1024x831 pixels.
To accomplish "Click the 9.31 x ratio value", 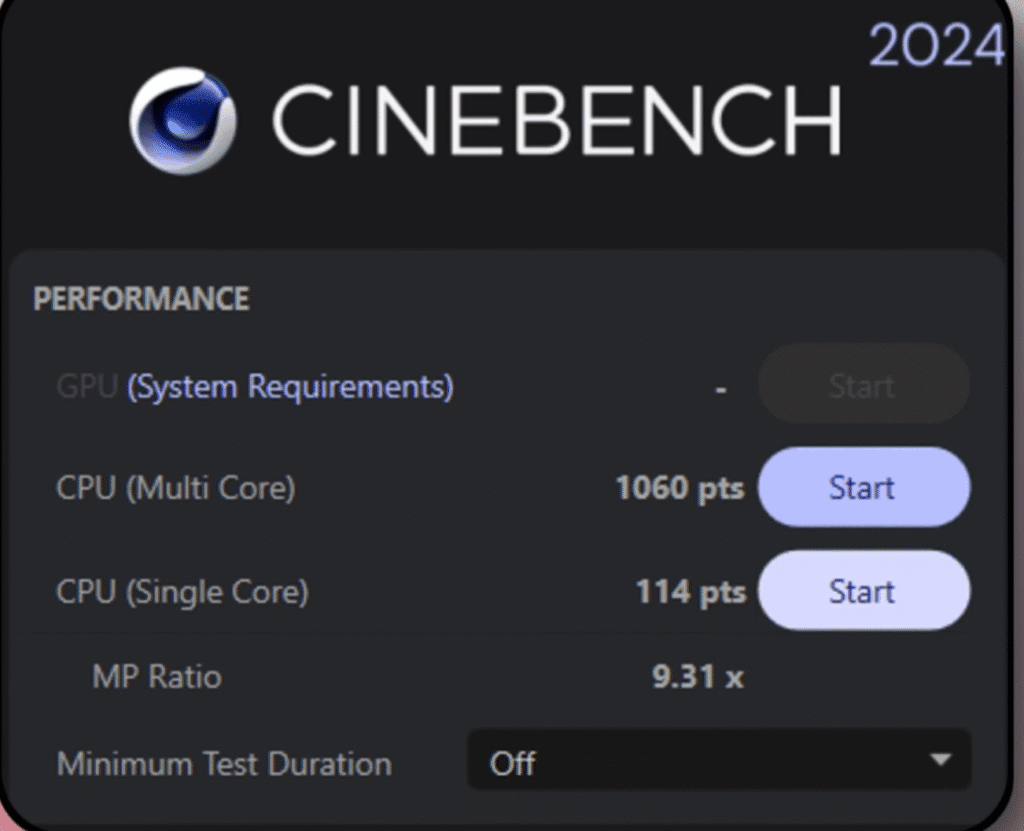I will click(698, 677).
